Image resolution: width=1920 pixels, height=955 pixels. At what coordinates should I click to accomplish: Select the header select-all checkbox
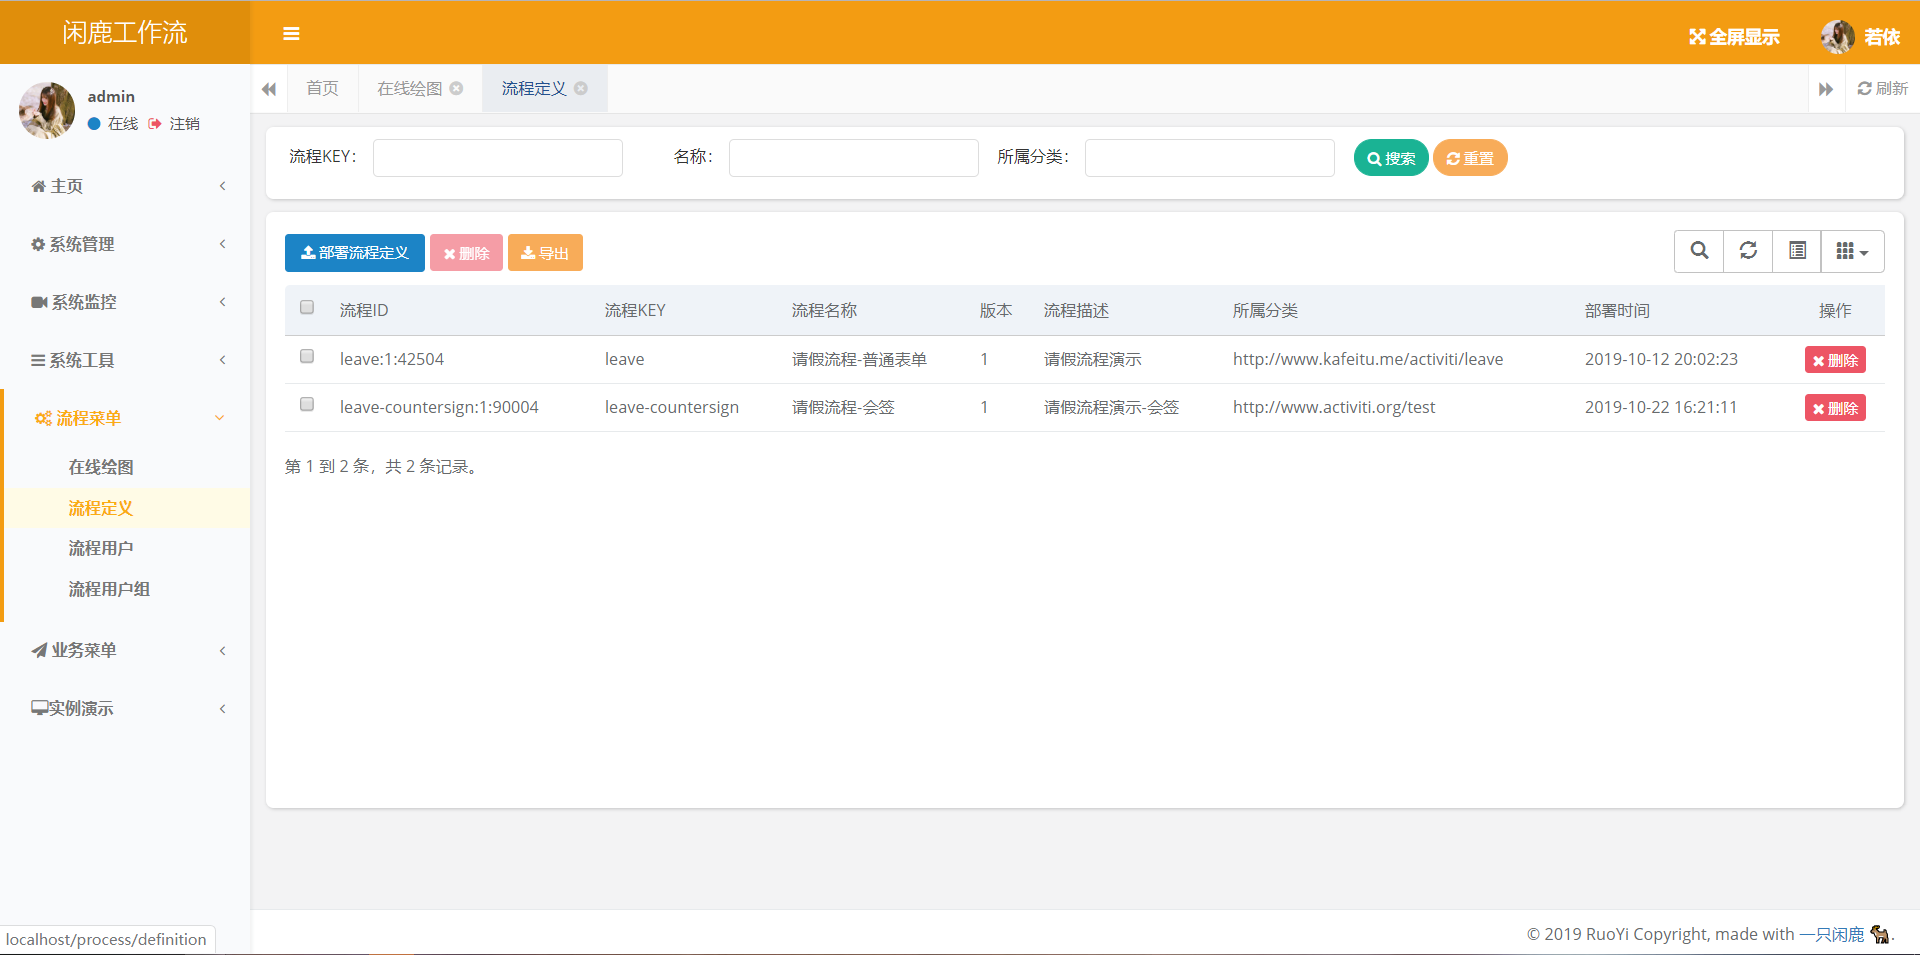[x=307, y=307]
